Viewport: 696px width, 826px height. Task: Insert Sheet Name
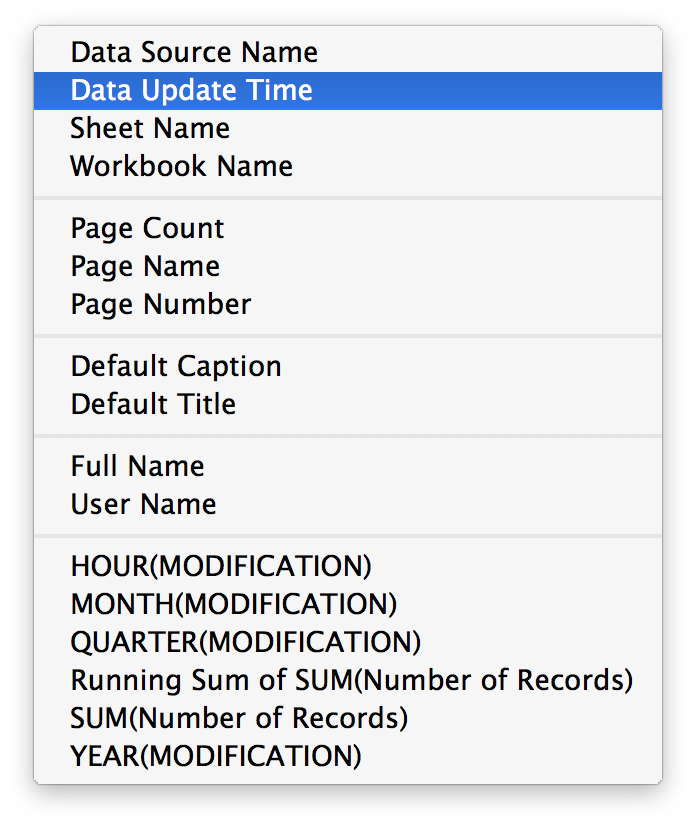pos(149,128)
